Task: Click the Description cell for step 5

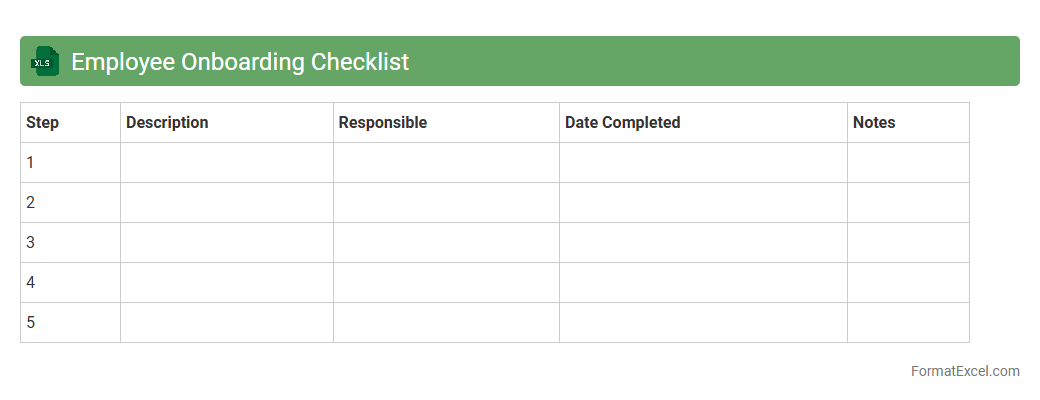Action: 227,323
